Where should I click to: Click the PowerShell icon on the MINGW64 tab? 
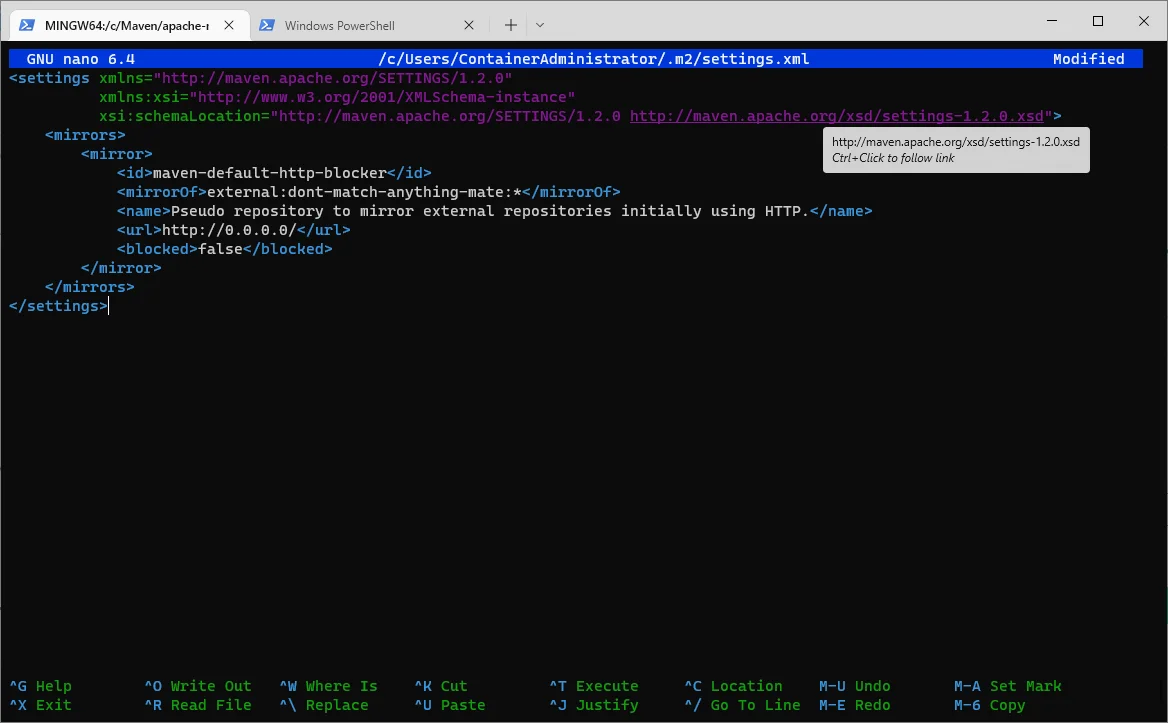[27, 25]
